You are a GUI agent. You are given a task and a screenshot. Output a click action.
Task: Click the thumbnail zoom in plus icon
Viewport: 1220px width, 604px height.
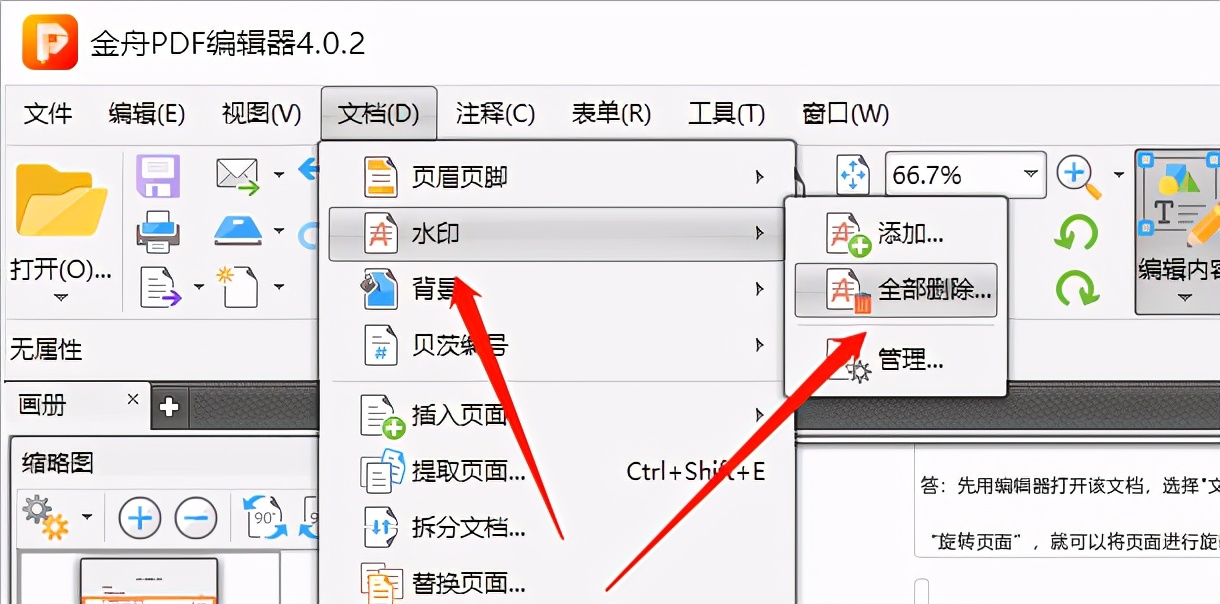(x=140, y=518)
